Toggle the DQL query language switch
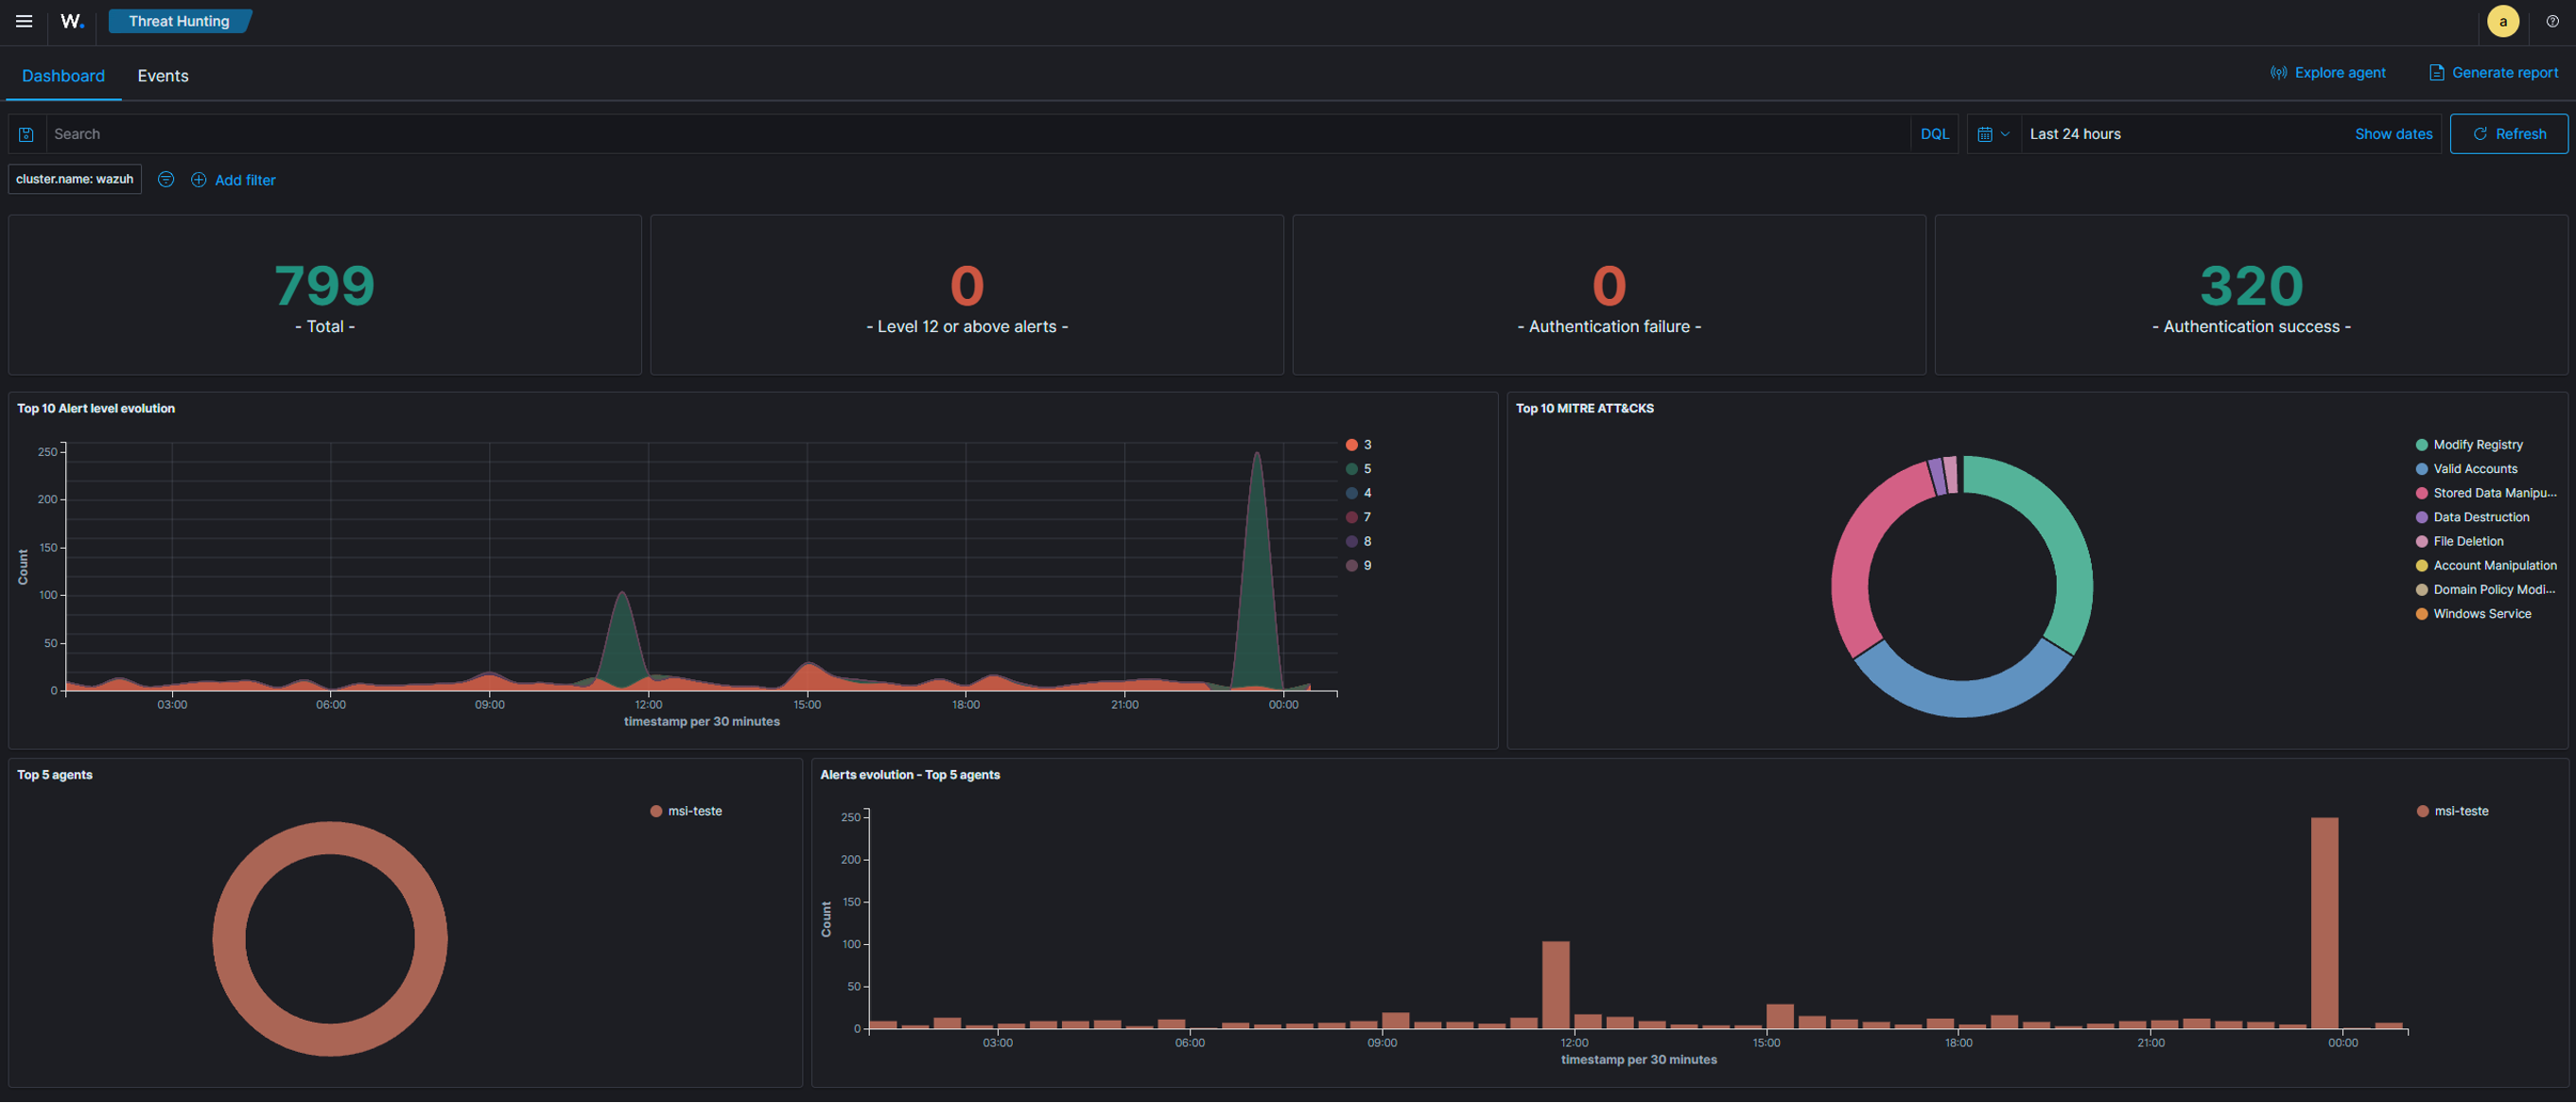The image size is (2576, 1103). tap(1934, 134)
